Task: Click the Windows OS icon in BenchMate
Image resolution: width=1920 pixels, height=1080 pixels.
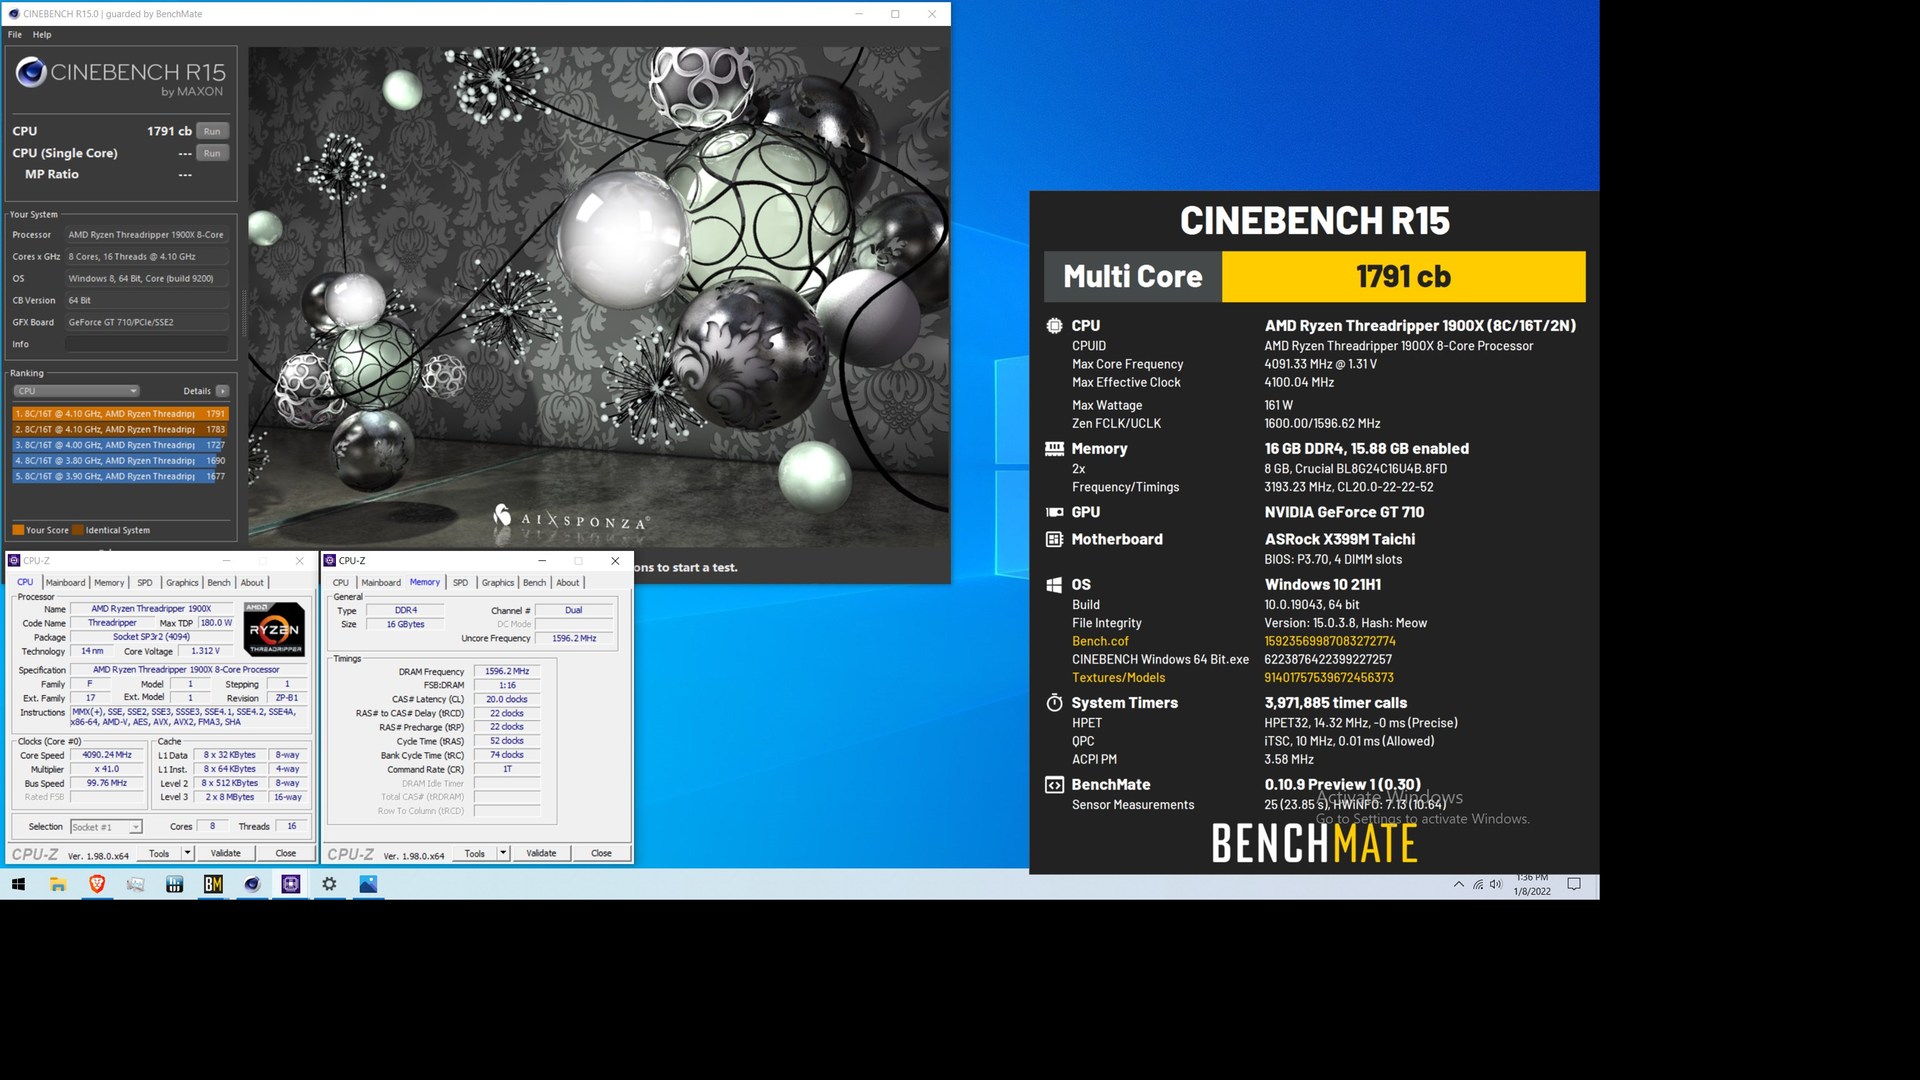Action: point(1054,585)
